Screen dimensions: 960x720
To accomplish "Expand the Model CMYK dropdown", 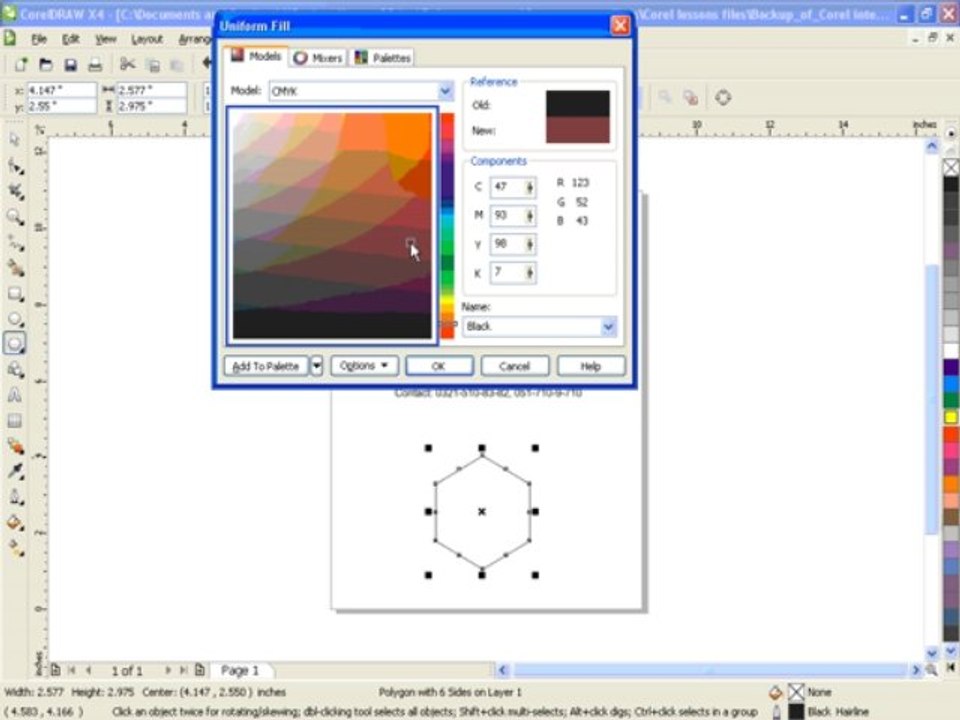I will 445,91.
